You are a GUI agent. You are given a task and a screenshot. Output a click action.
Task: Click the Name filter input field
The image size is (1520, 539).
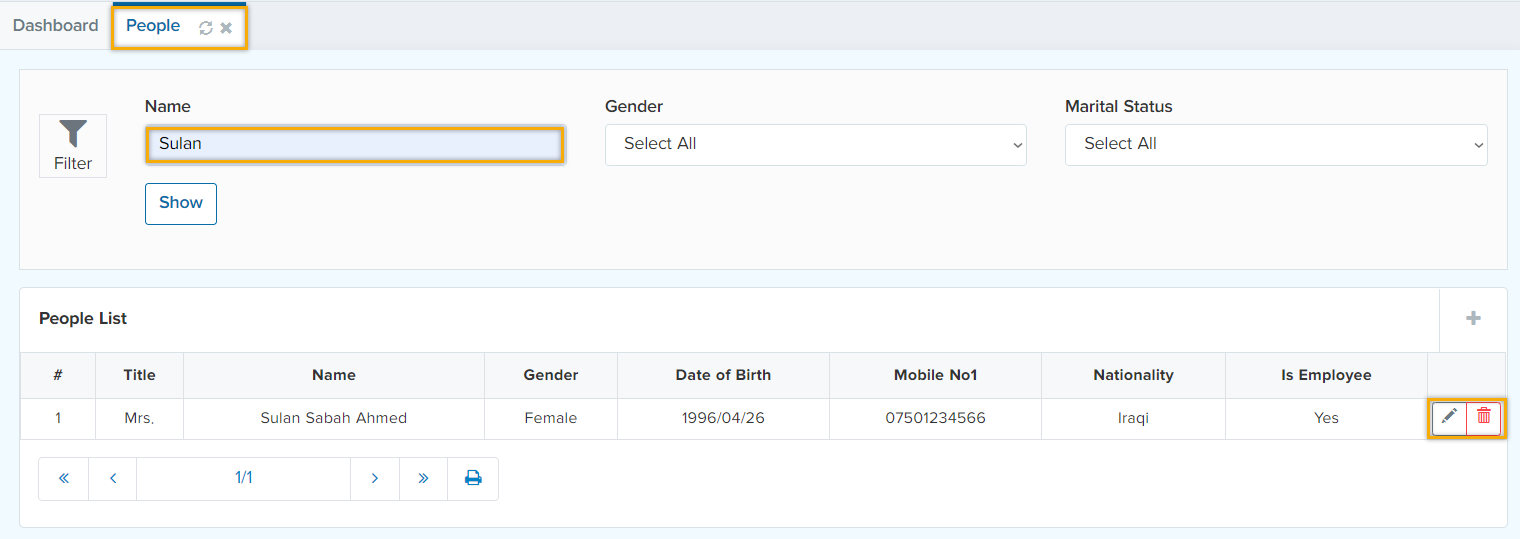point(355,144)
